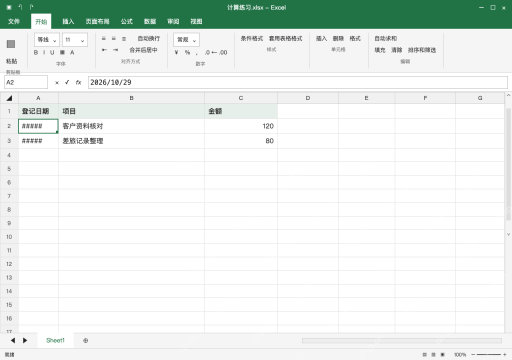
Task: Open the 常规 number format dropdown
Action: click(x=186, y=40)
